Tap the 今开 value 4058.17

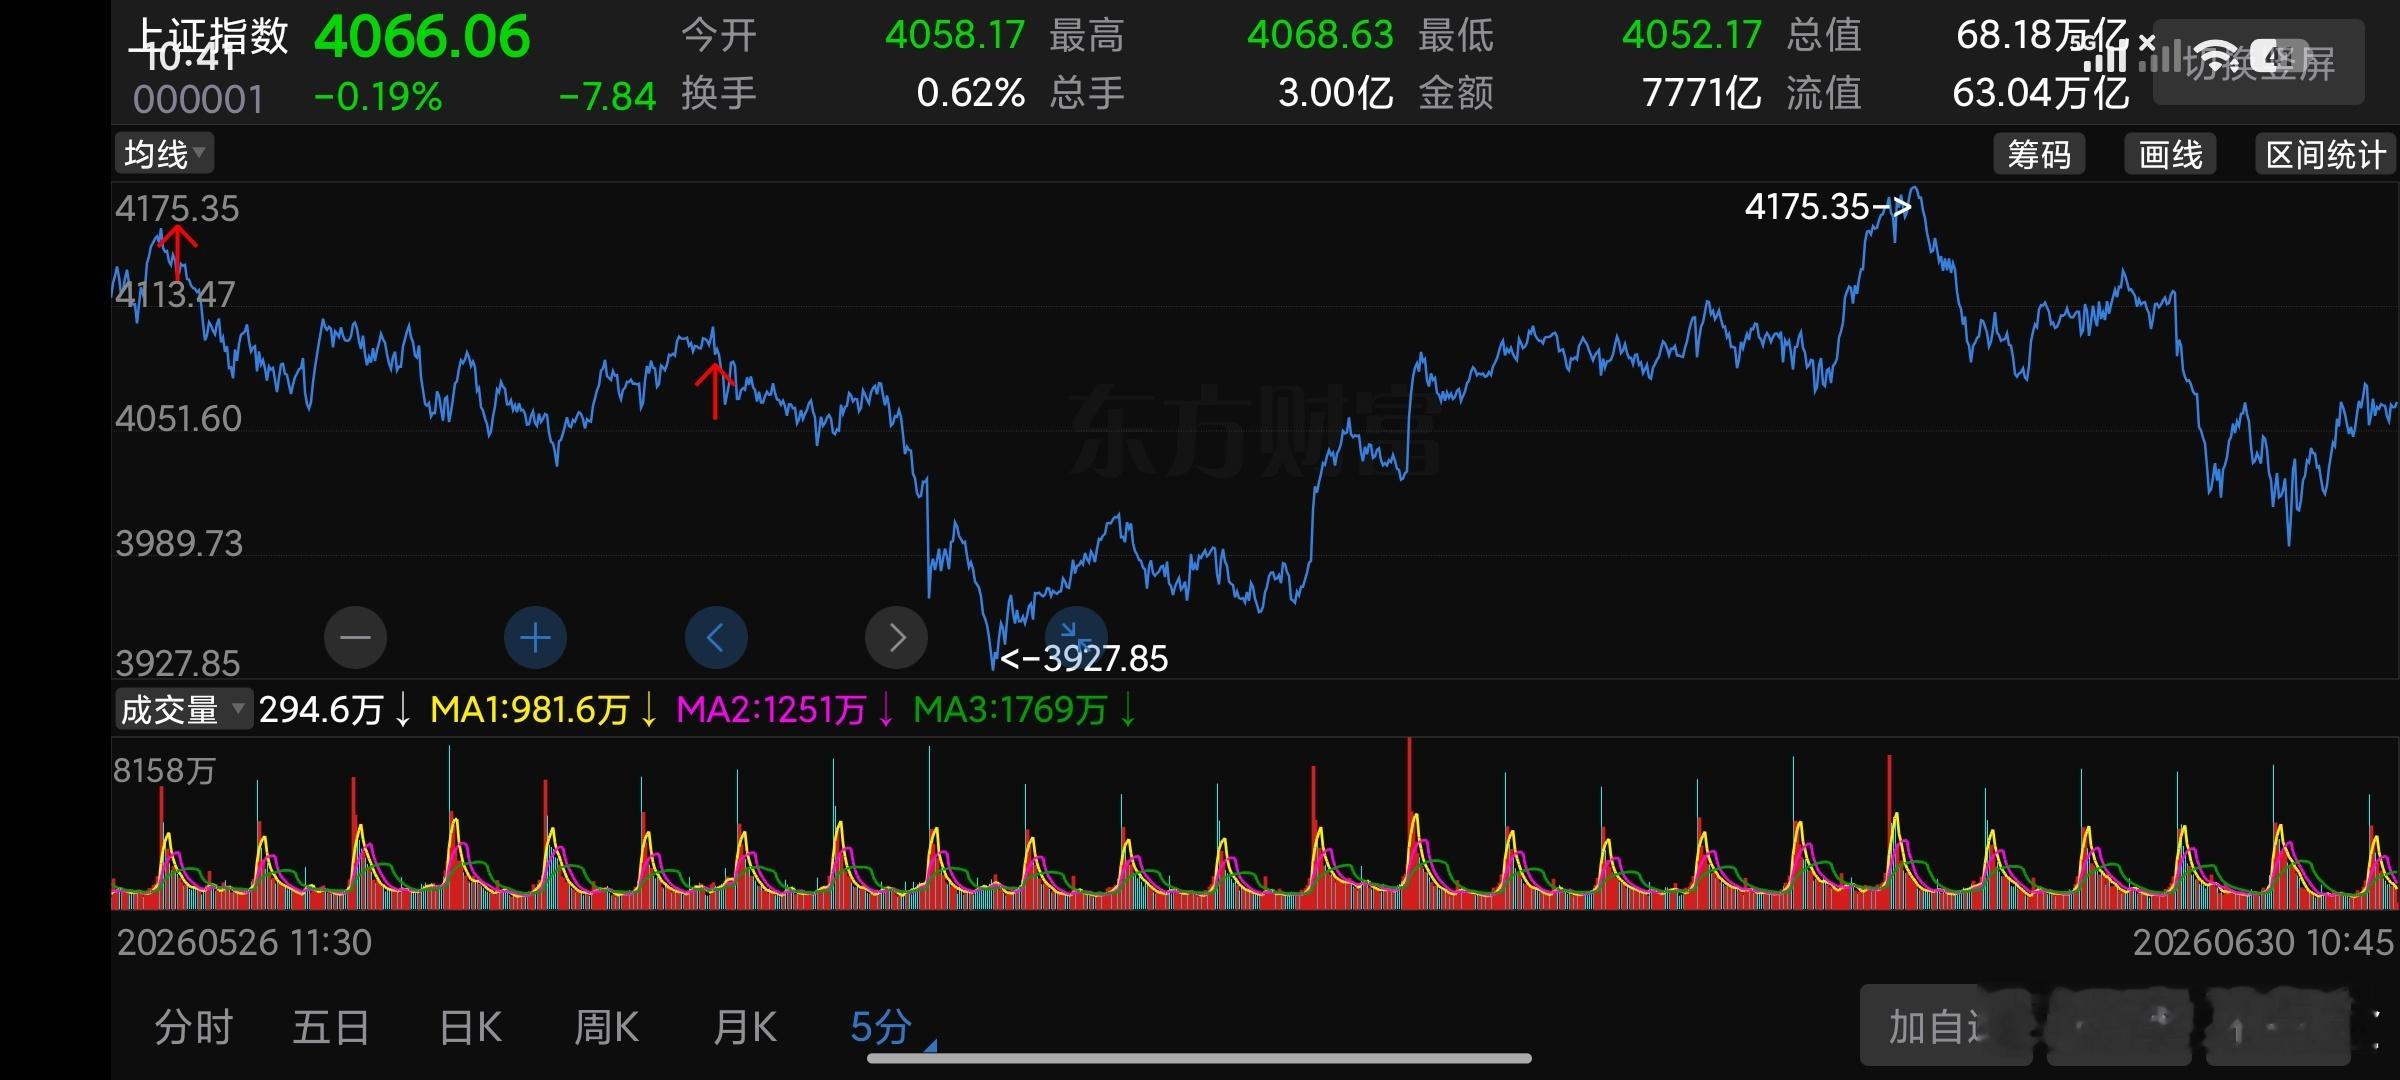pos(955,36)
